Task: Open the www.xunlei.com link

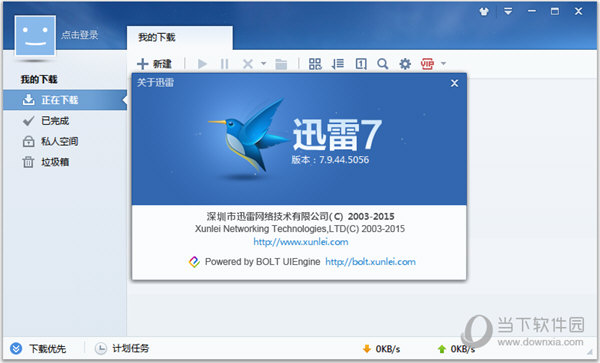Action: click(301, 242)
